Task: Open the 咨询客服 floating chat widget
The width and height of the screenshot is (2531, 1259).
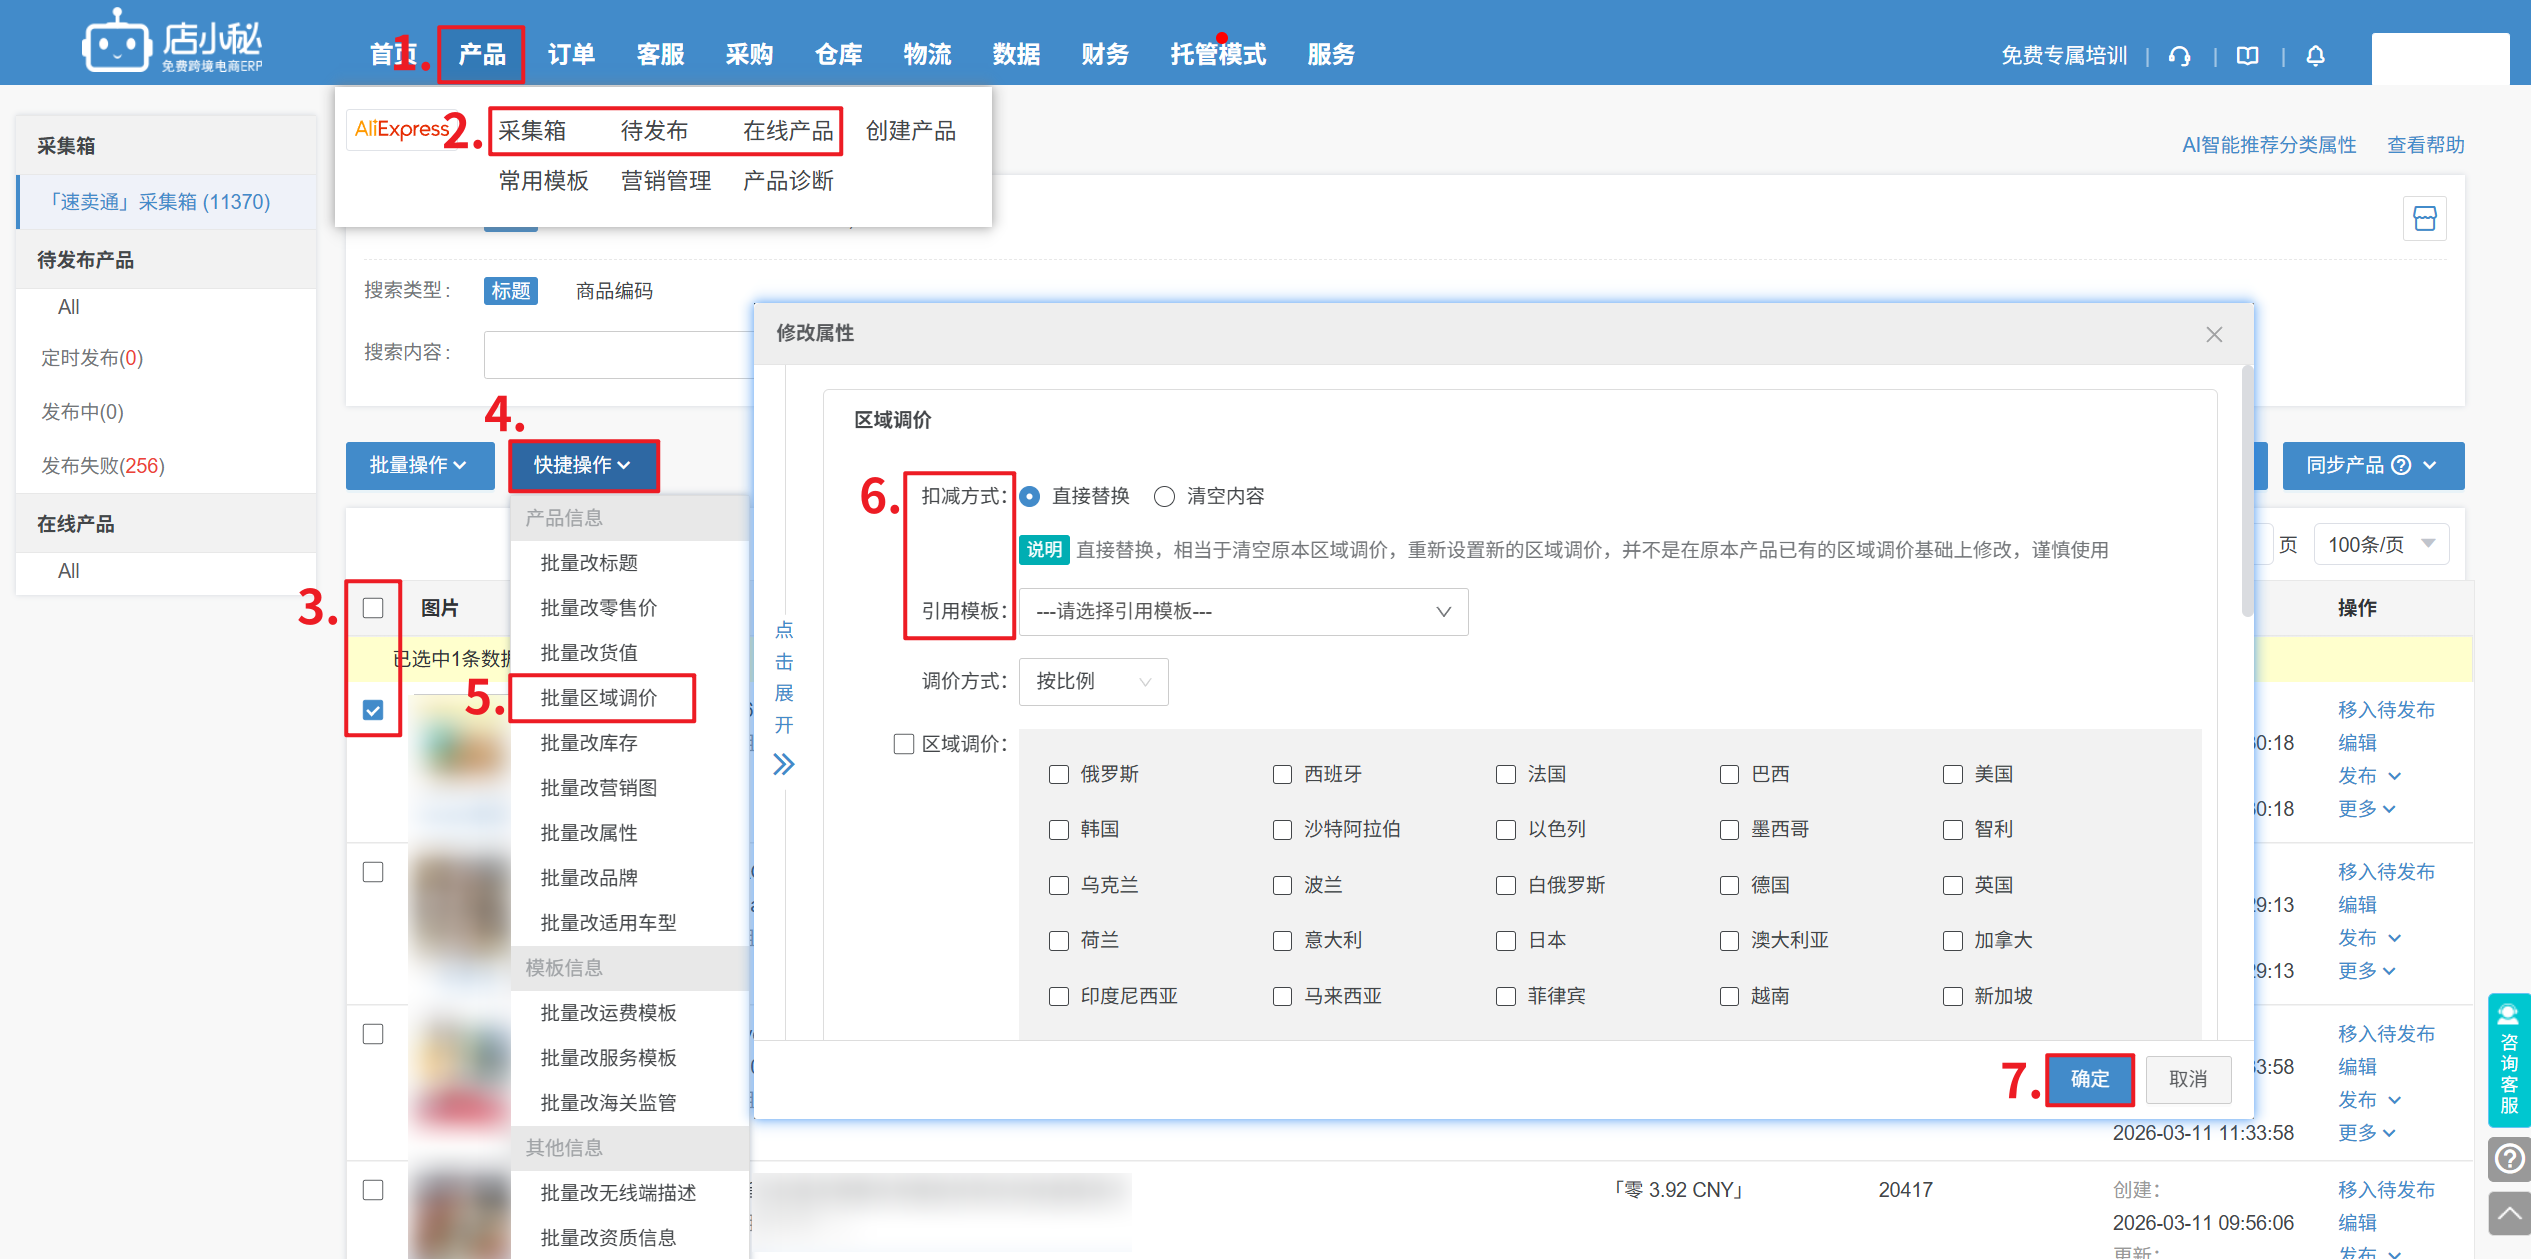Action: click(2508, 1060)
